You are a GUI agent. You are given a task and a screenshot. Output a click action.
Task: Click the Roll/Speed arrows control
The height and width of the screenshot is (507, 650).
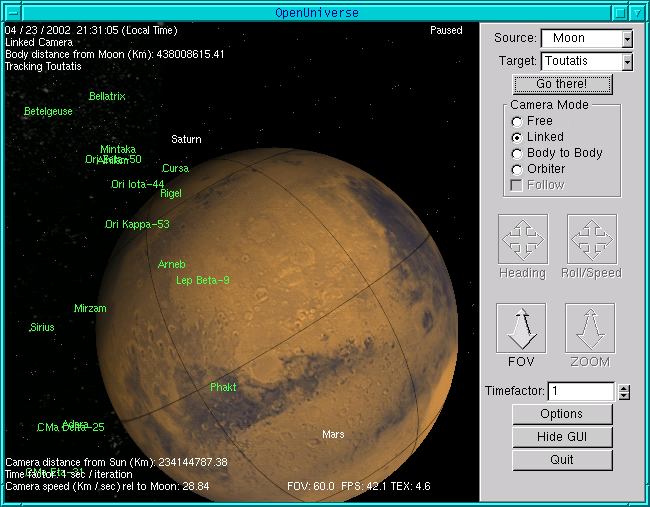tap(591, 239)
